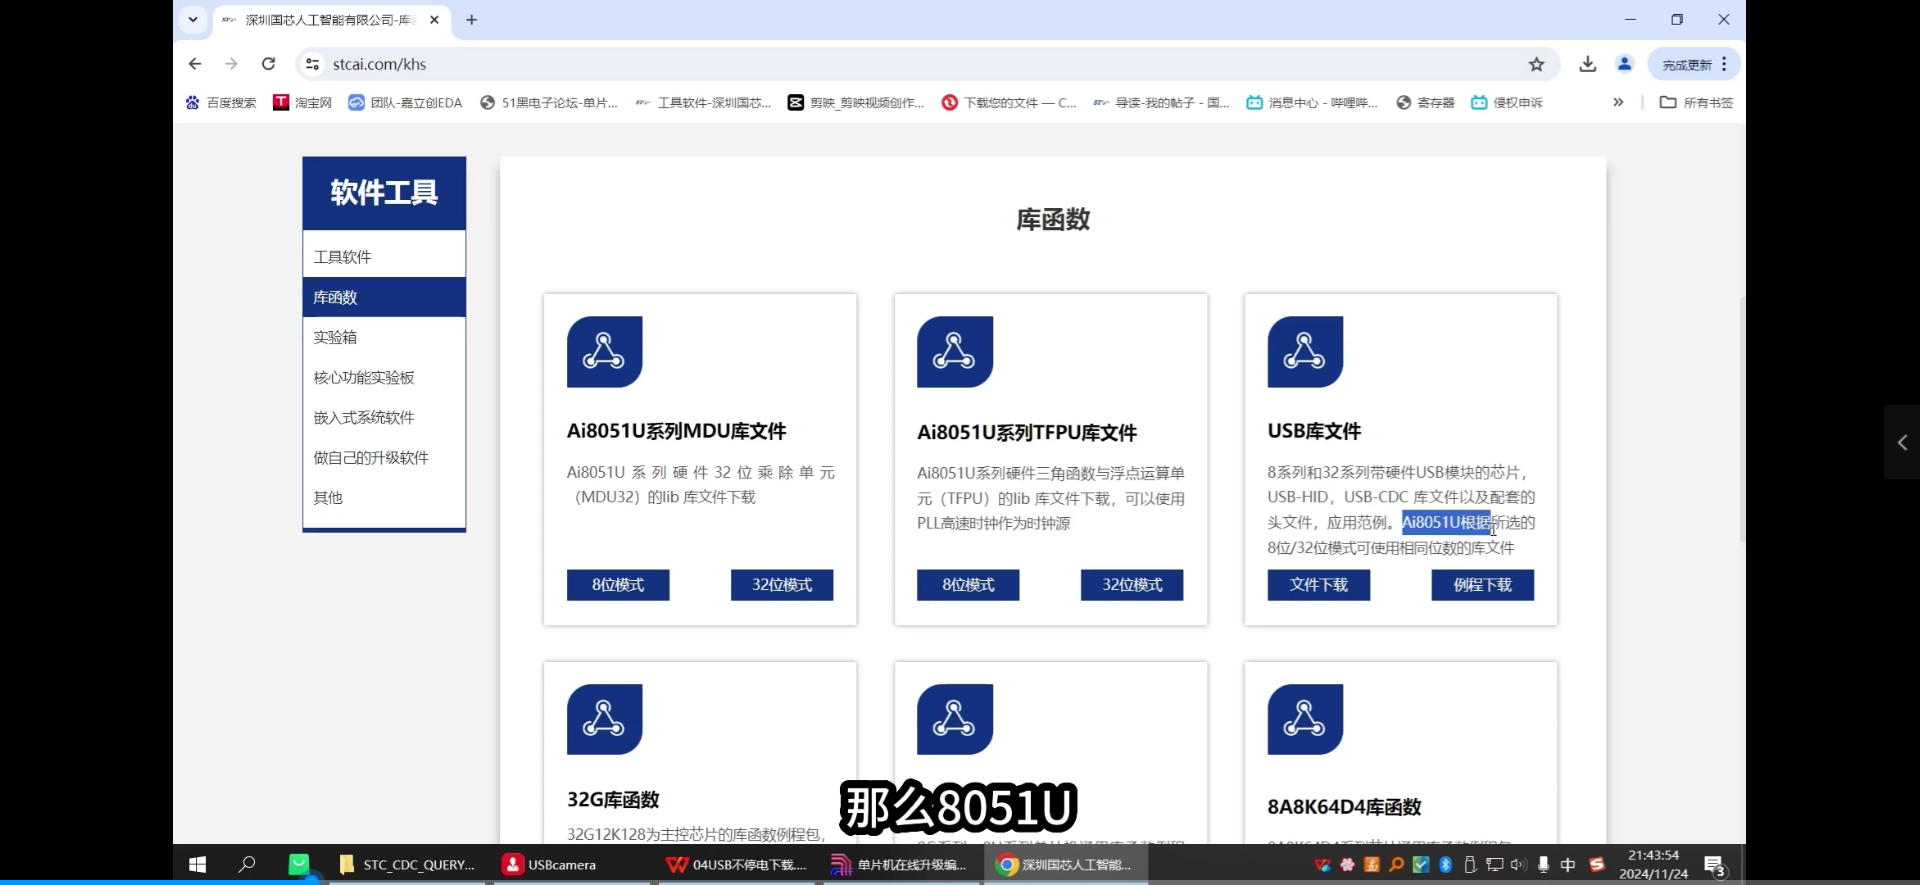Viewport: 1920px width, 885px height.
Task: Open the Chrome three-dot menu
Action: tap(1725, 64)
